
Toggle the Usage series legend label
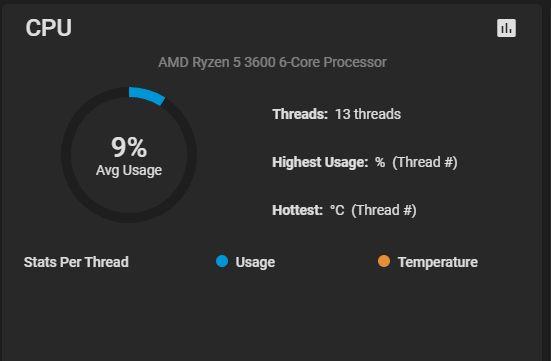click(x=255, y=262)
